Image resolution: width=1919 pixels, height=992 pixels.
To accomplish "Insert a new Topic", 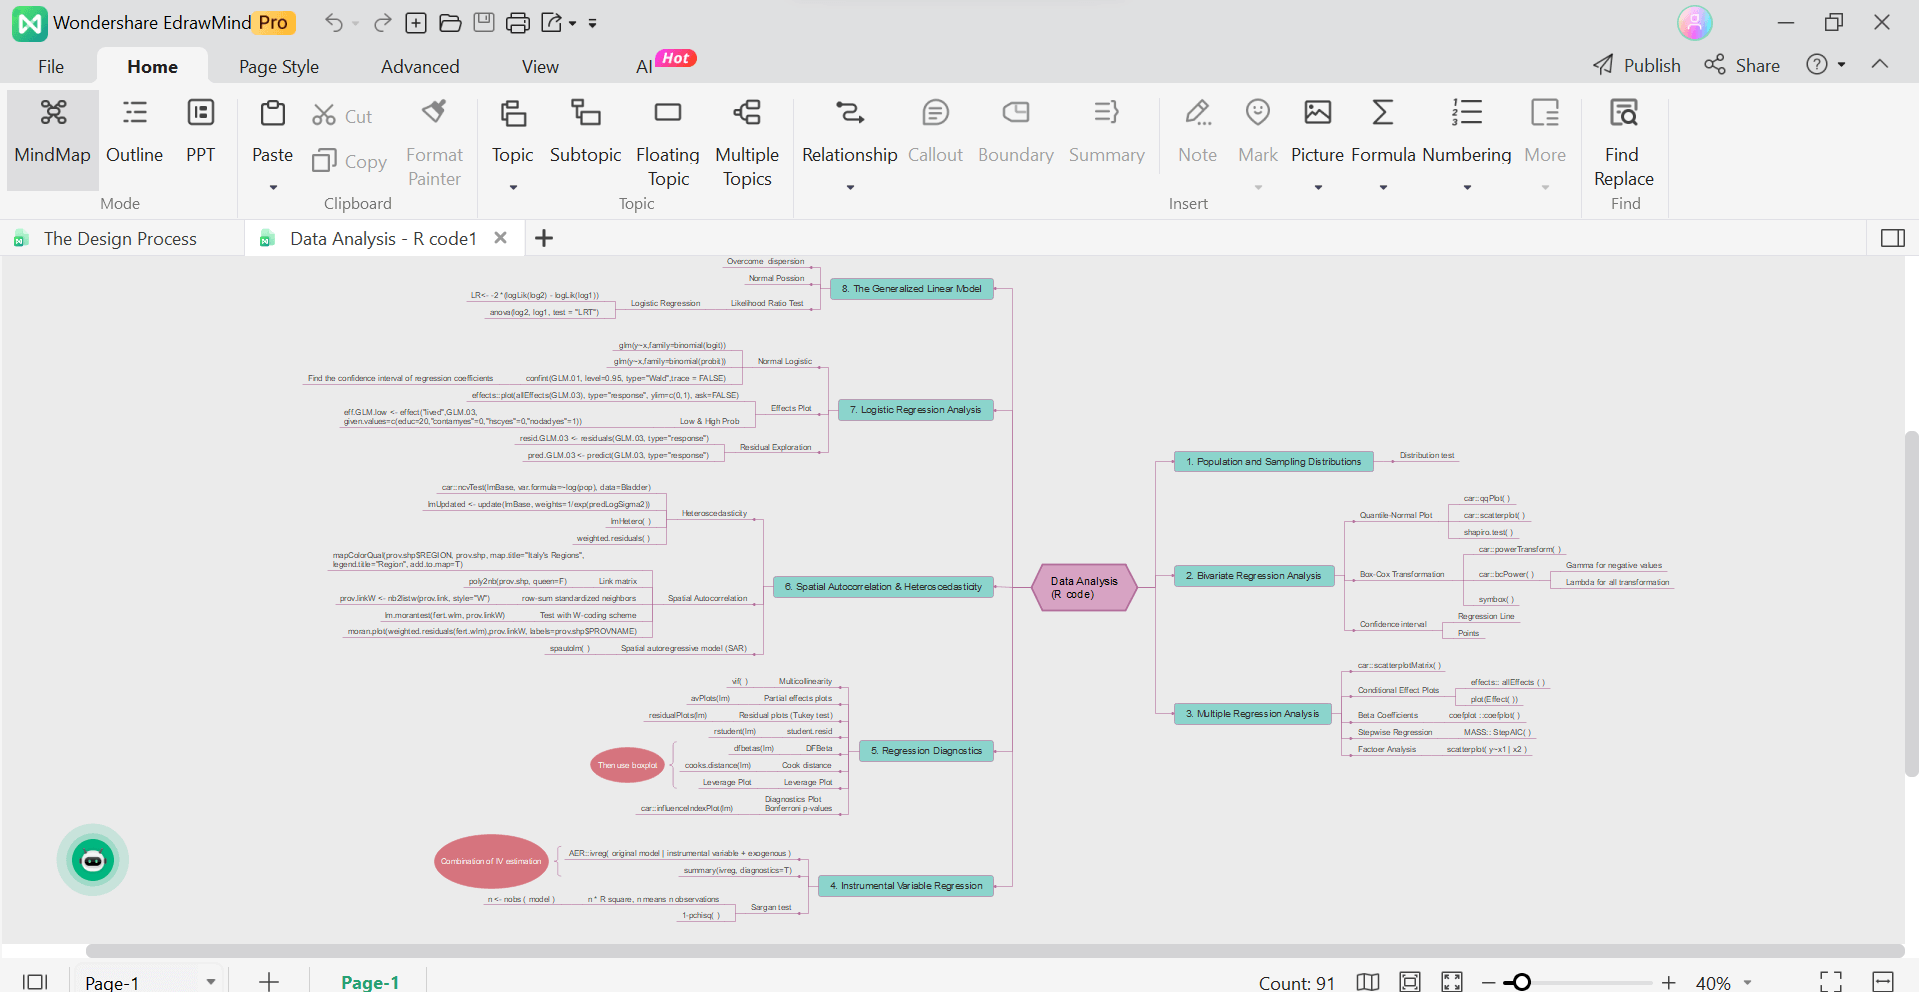I will point(513,130).
